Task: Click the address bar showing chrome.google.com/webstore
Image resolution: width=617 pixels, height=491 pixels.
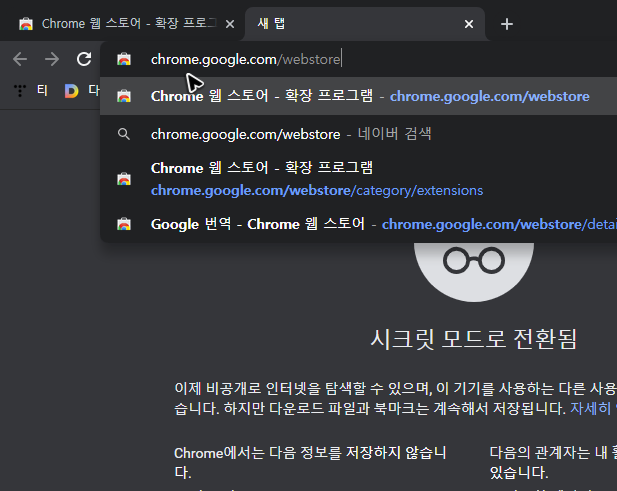Action: coord(358,59)
